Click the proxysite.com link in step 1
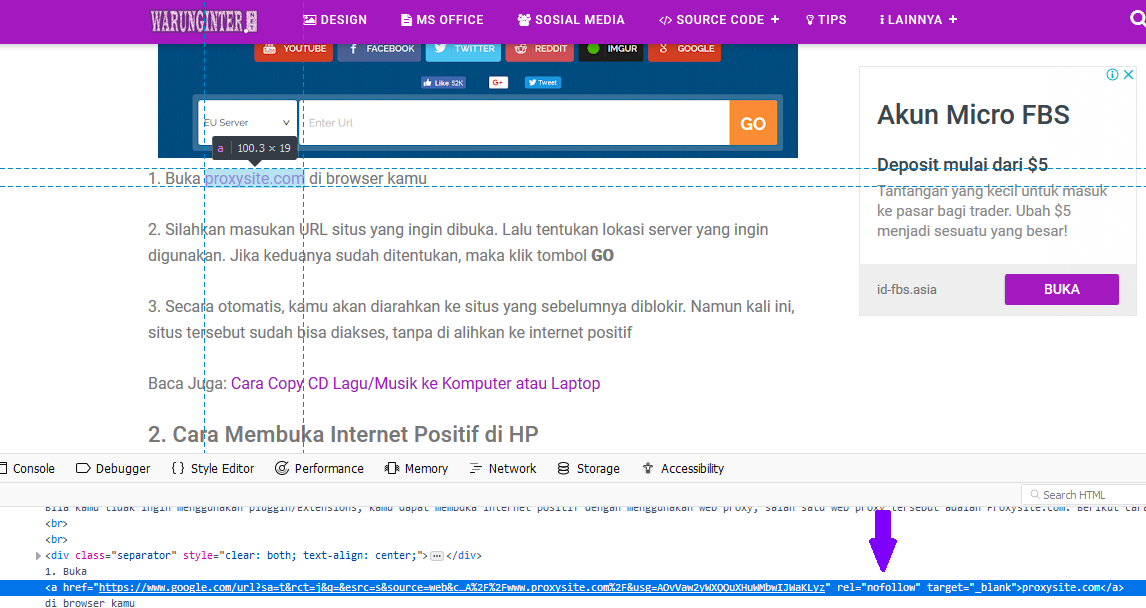The width and height of the screenshot is (1146, 608). [x=254, y=178]
